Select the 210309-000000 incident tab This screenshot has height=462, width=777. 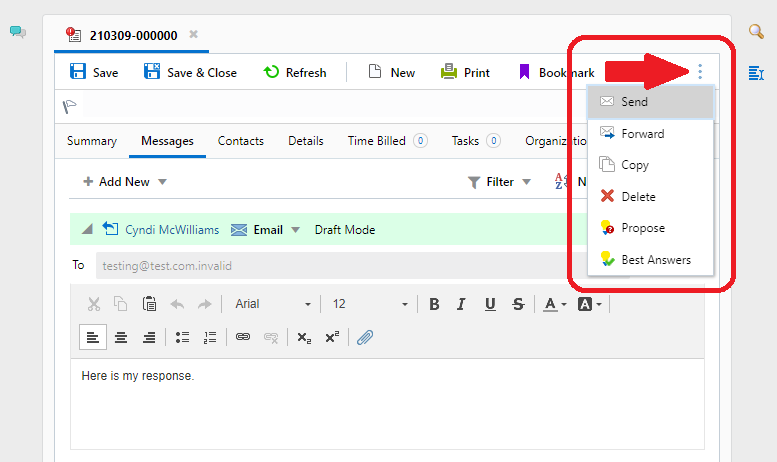point(133,36)
